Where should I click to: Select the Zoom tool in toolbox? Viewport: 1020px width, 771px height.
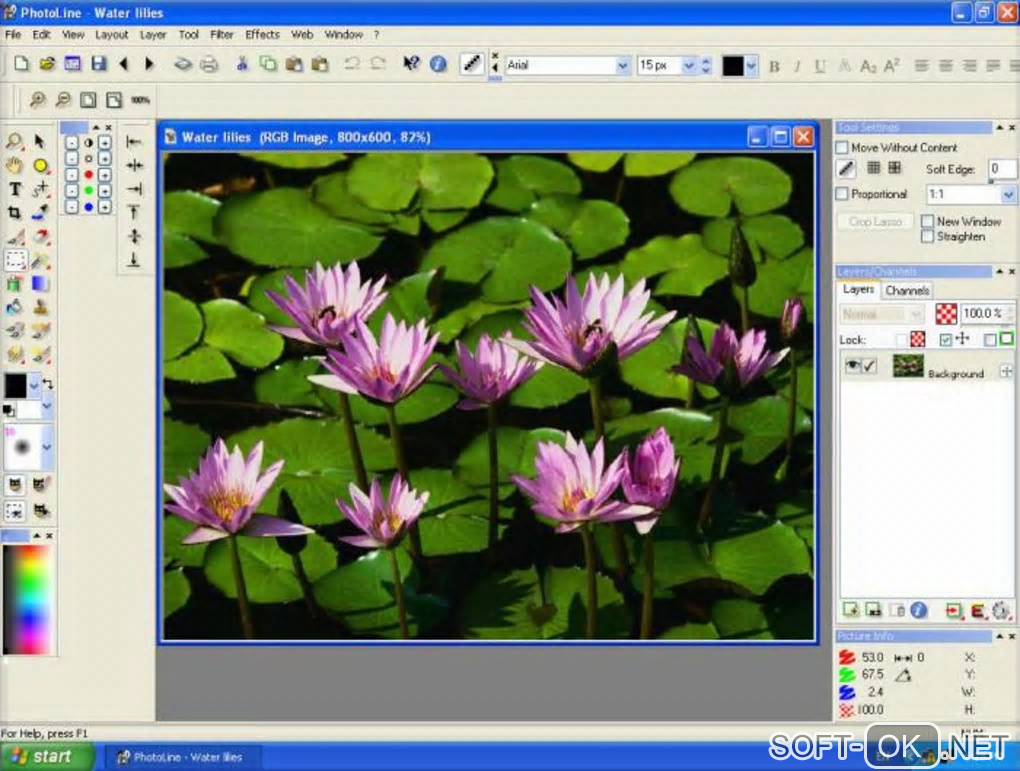tap(14, 141)
